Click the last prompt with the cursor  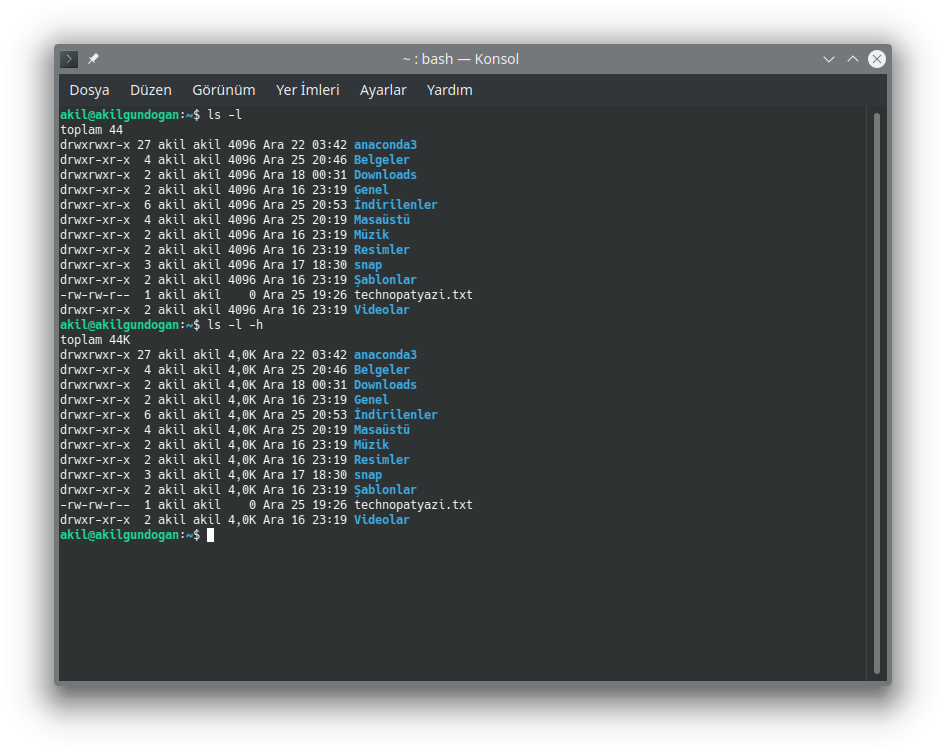(x=137, y=535)
